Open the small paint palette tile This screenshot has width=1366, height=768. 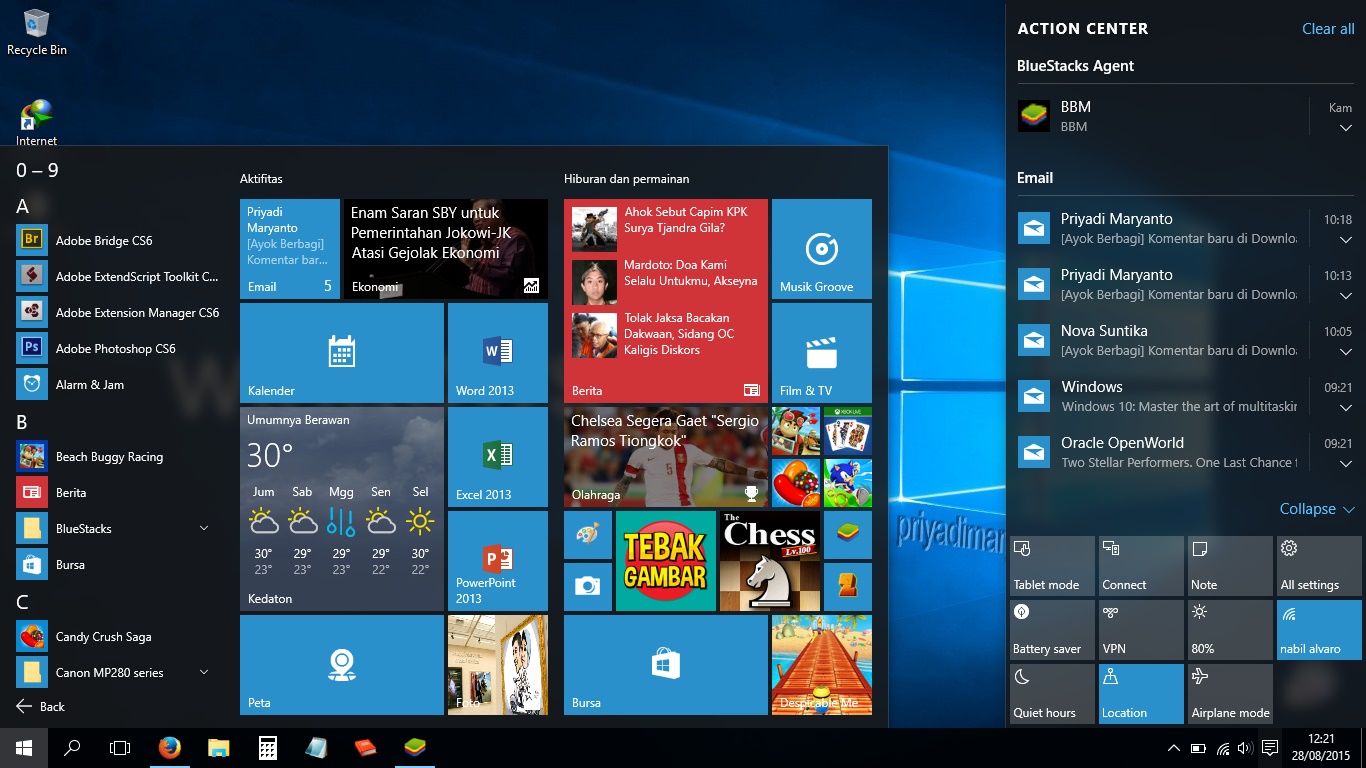[588, 535]
